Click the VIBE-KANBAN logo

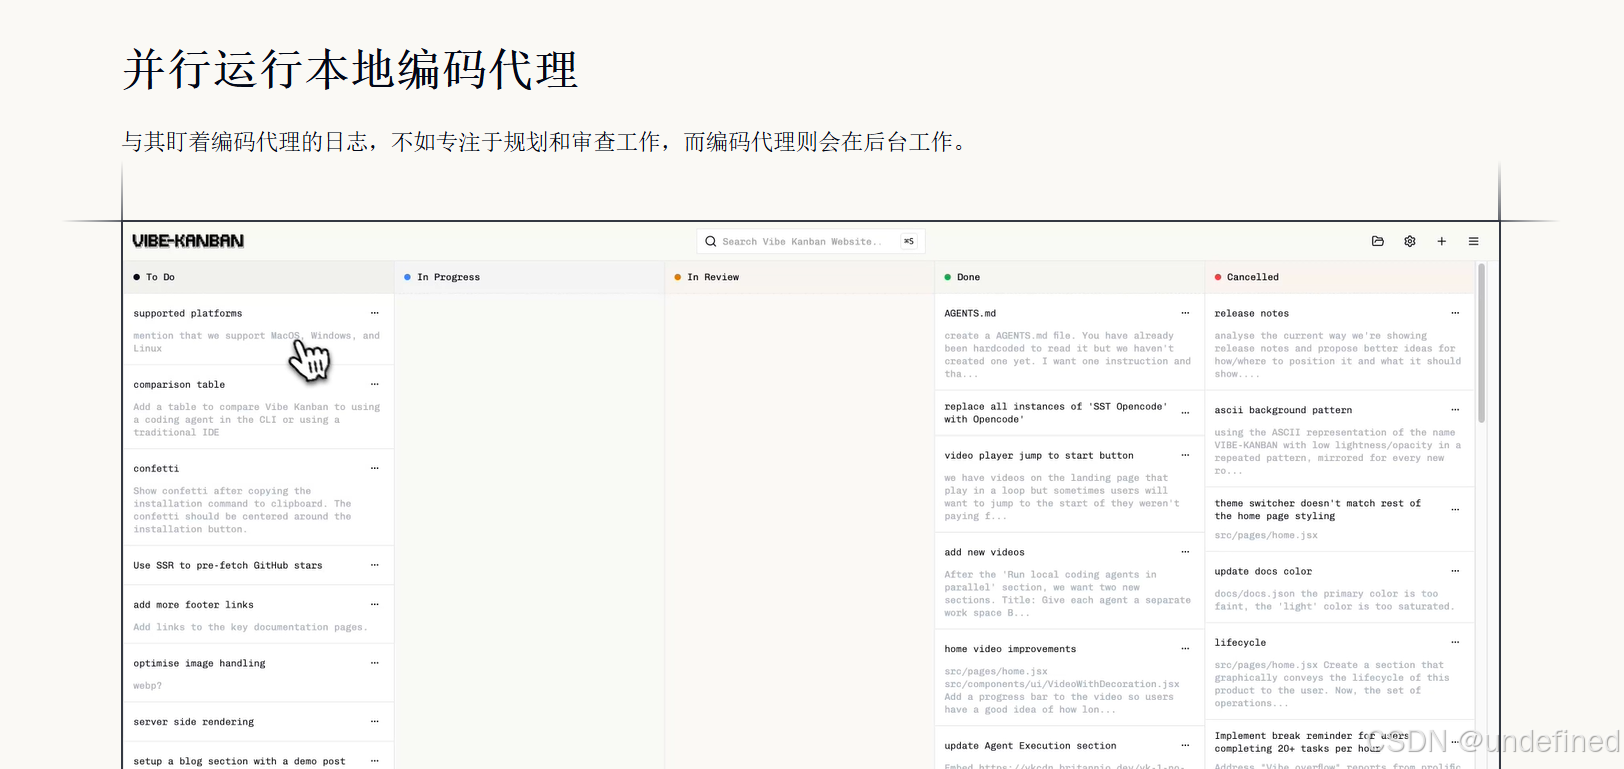click(188, 241)
